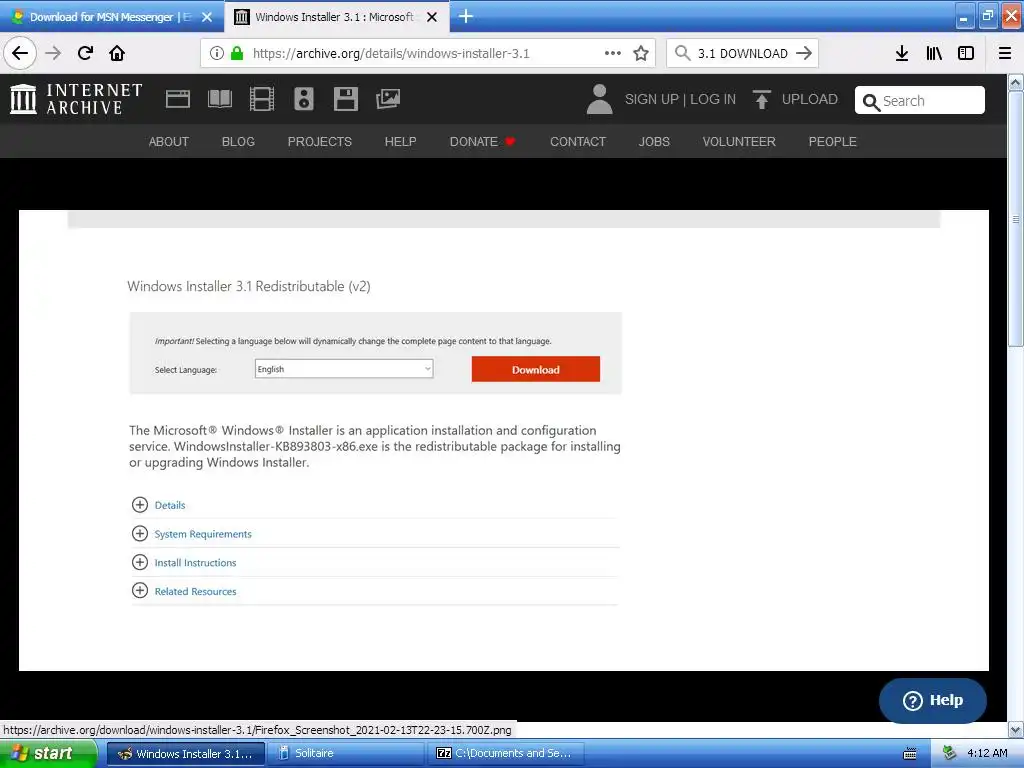Open the HELP menu item
The width and height of the screenshot is (1024, 768).
400,142
